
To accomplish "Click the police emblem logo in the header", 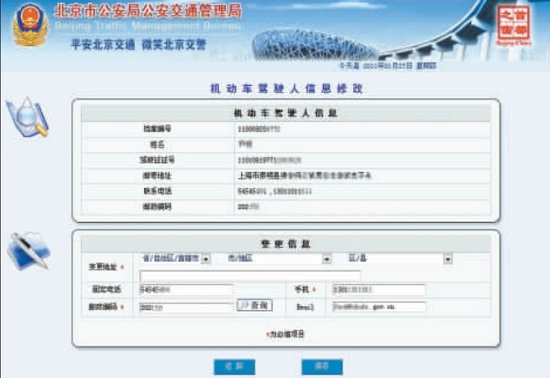I will point(30,25).
